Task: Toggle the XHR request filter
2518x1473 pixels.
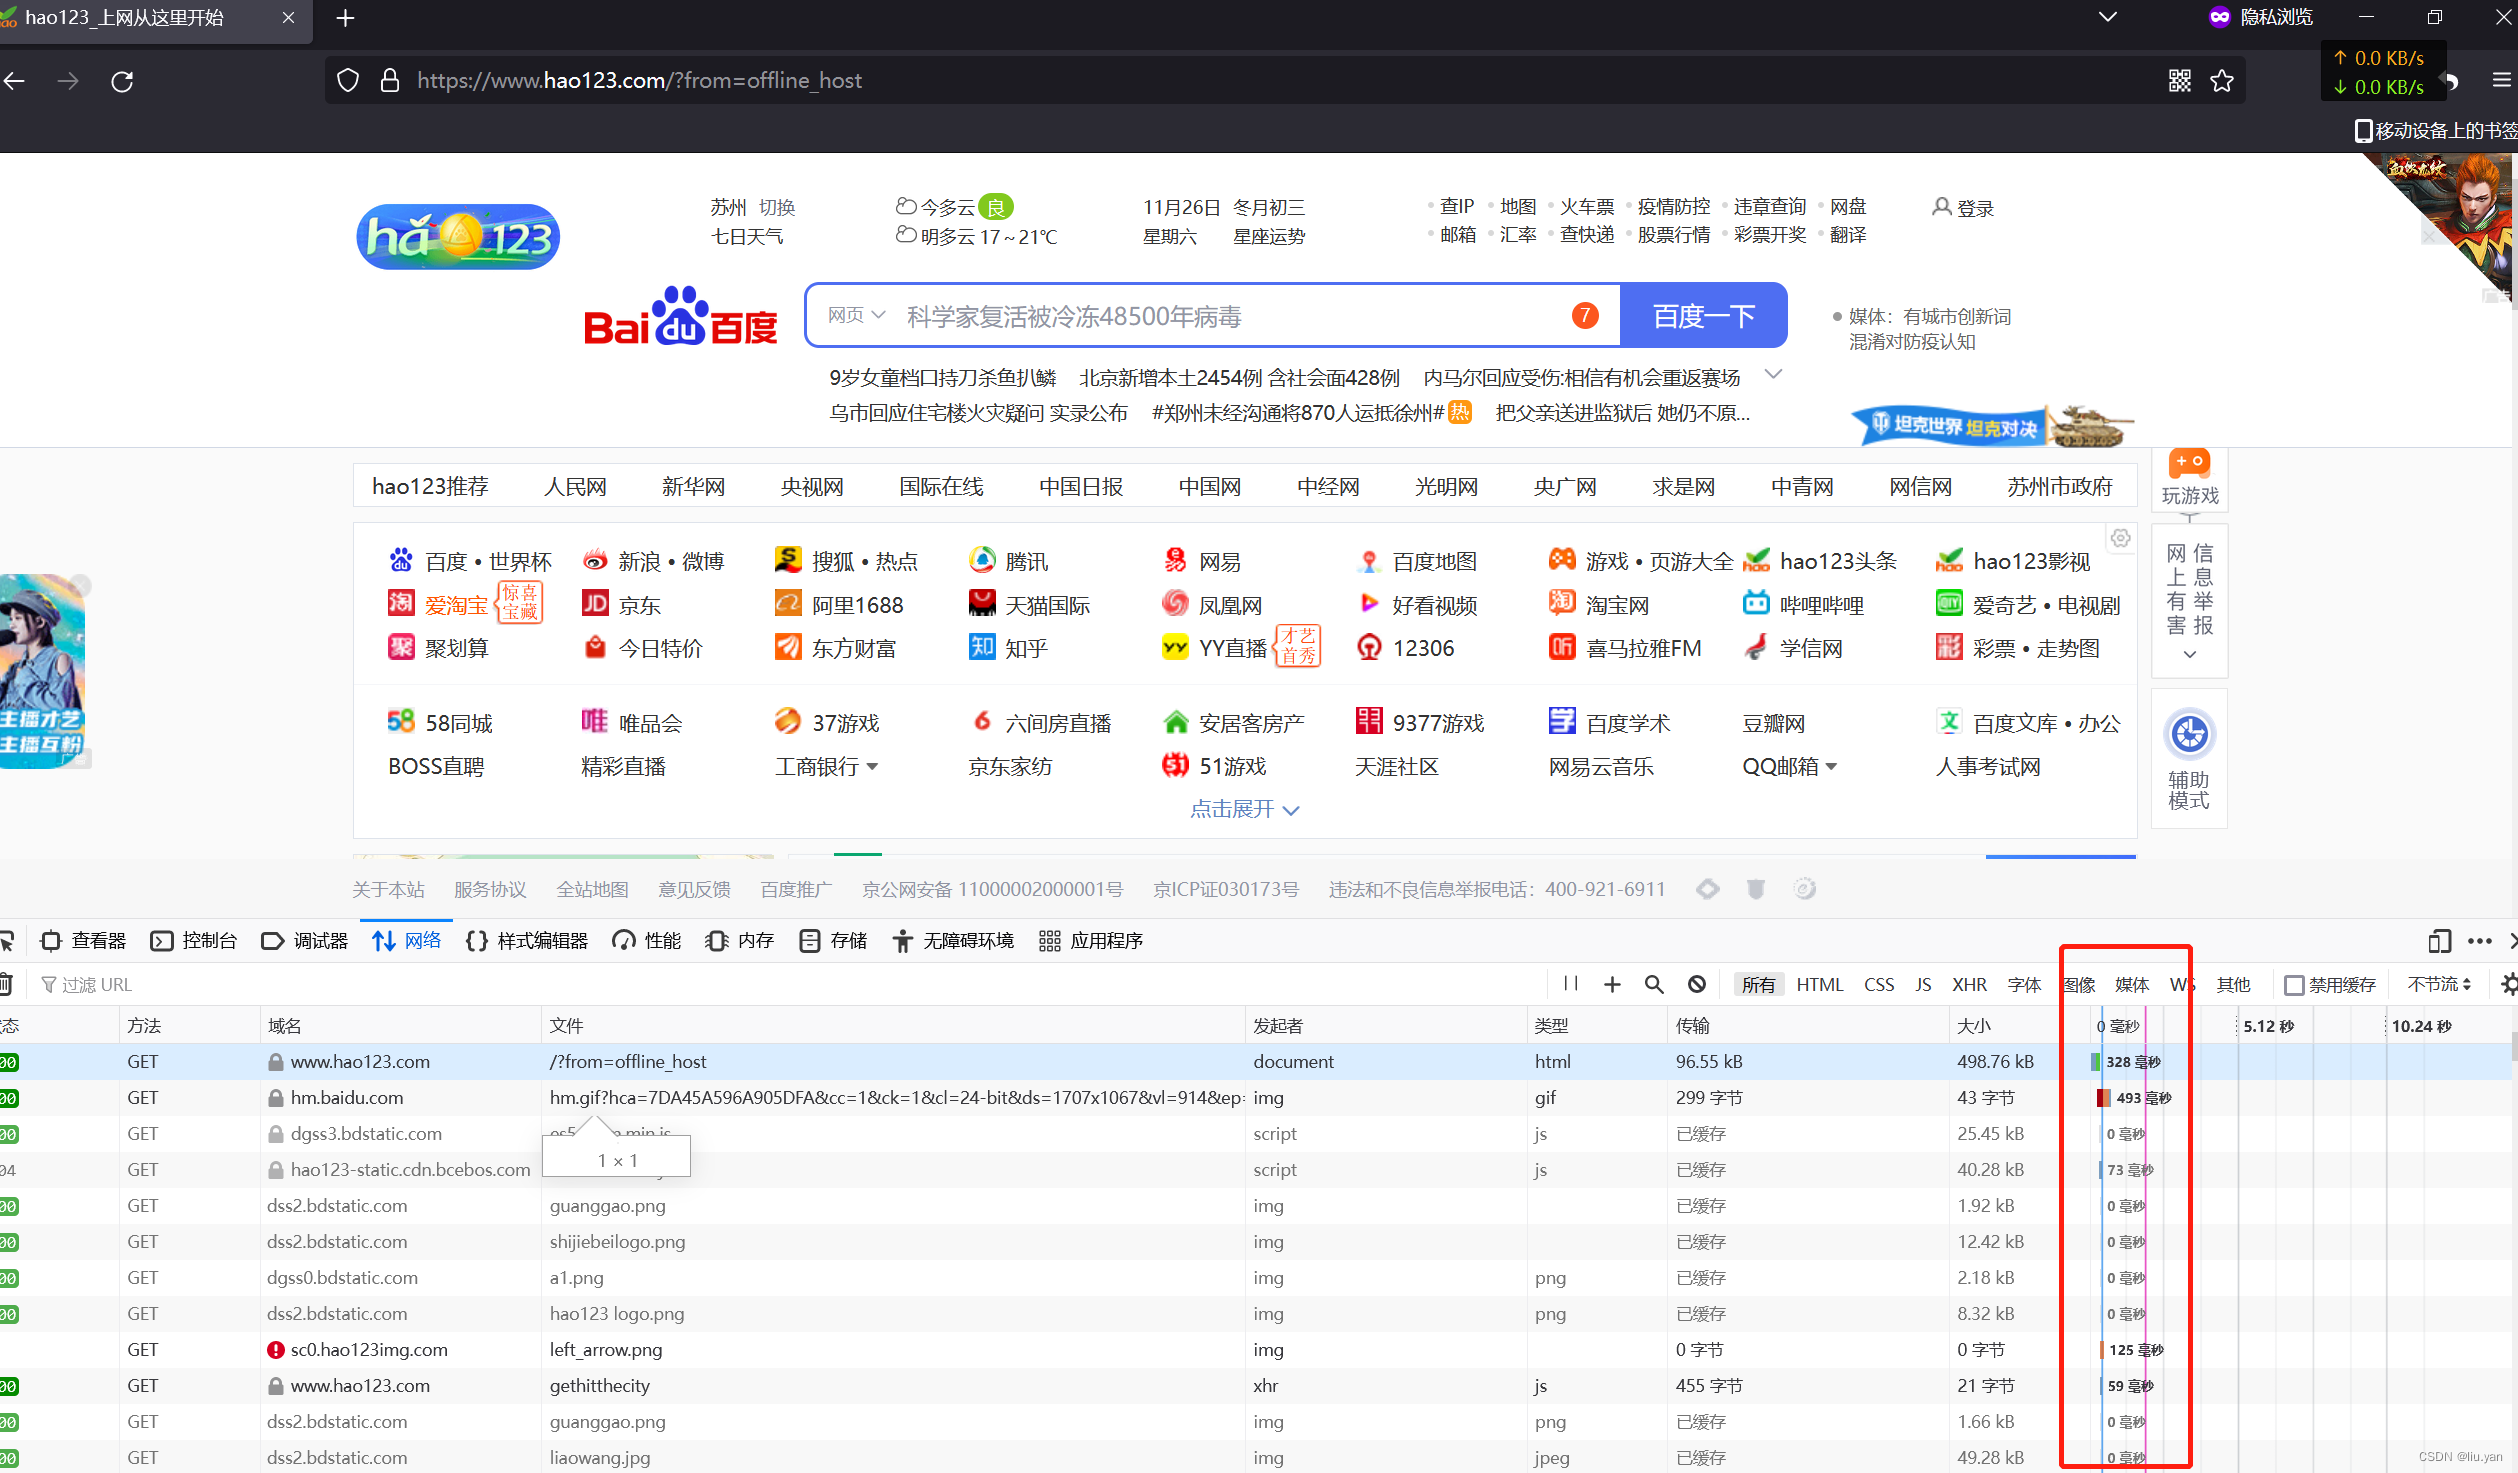Action: click(x=1969, y=985)
